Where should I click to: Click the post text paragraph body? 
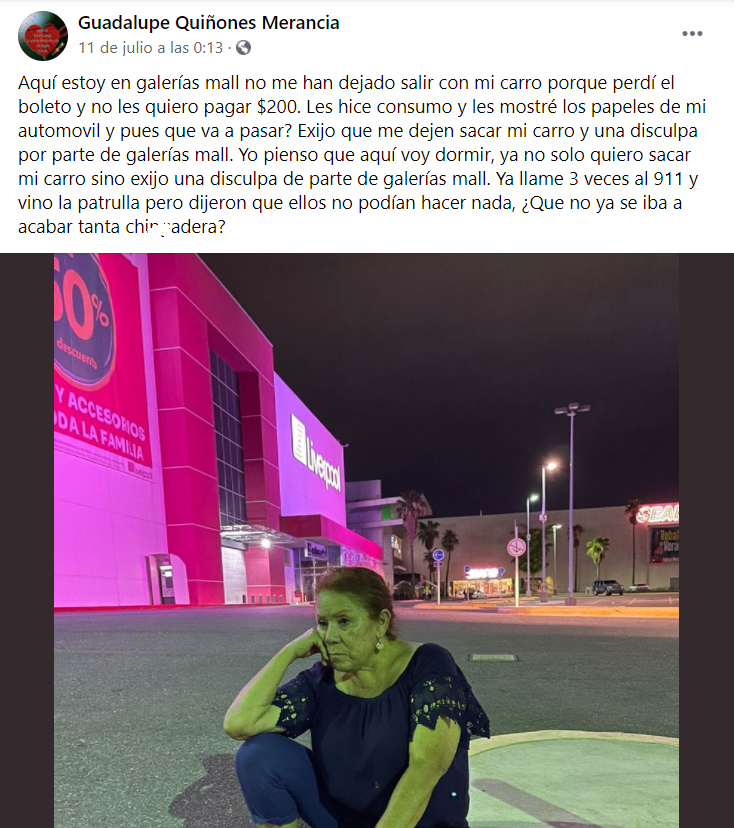(362, 155)
